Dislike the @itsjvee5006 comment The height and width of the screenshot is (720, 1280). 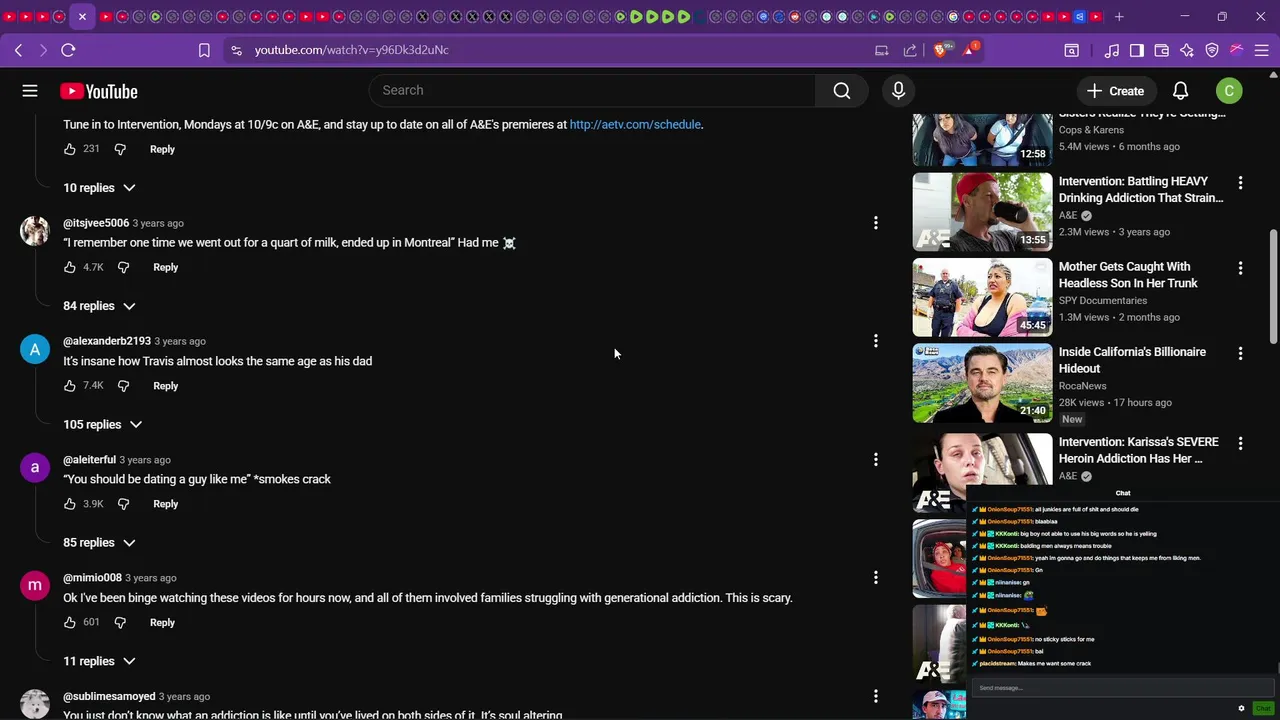pos(123,267)
